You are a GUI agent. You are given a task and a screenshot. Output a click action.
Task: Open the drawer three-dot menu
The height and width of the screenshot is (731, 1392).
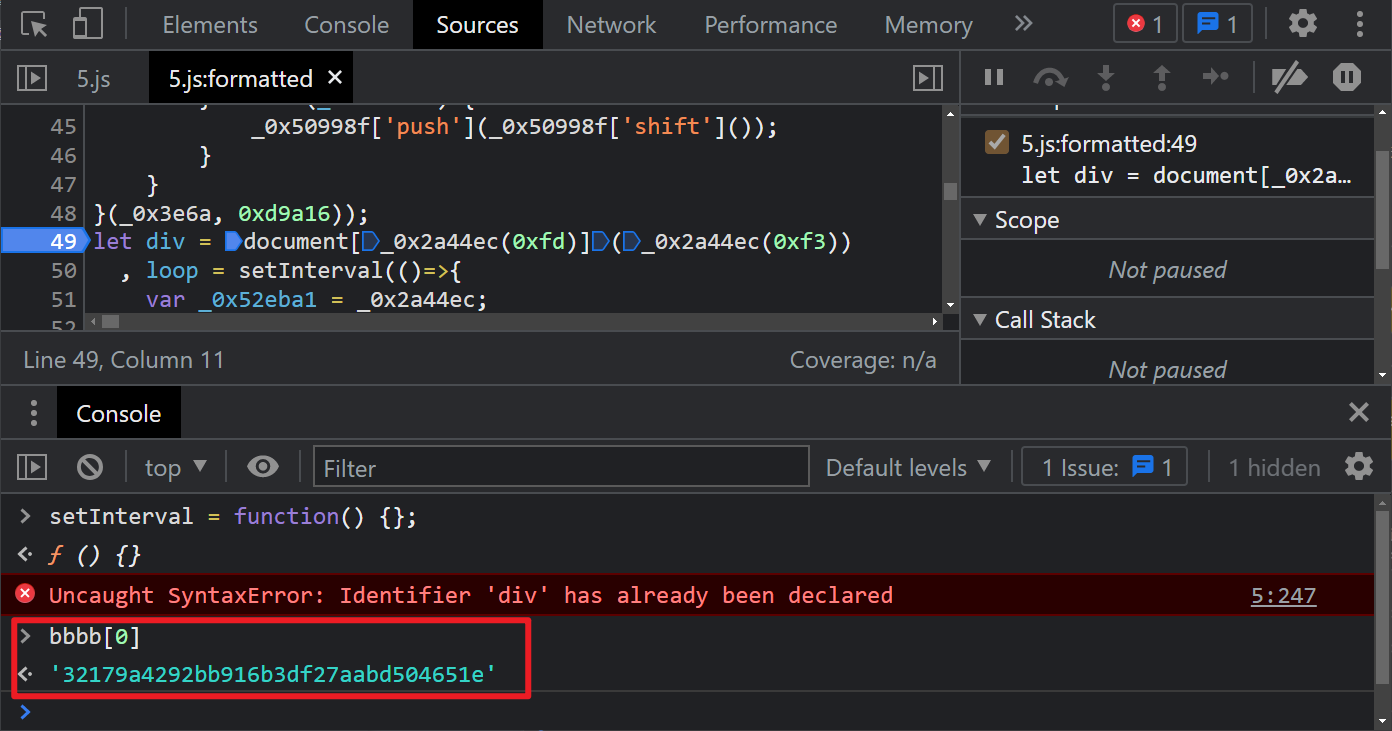pos(33,413)
